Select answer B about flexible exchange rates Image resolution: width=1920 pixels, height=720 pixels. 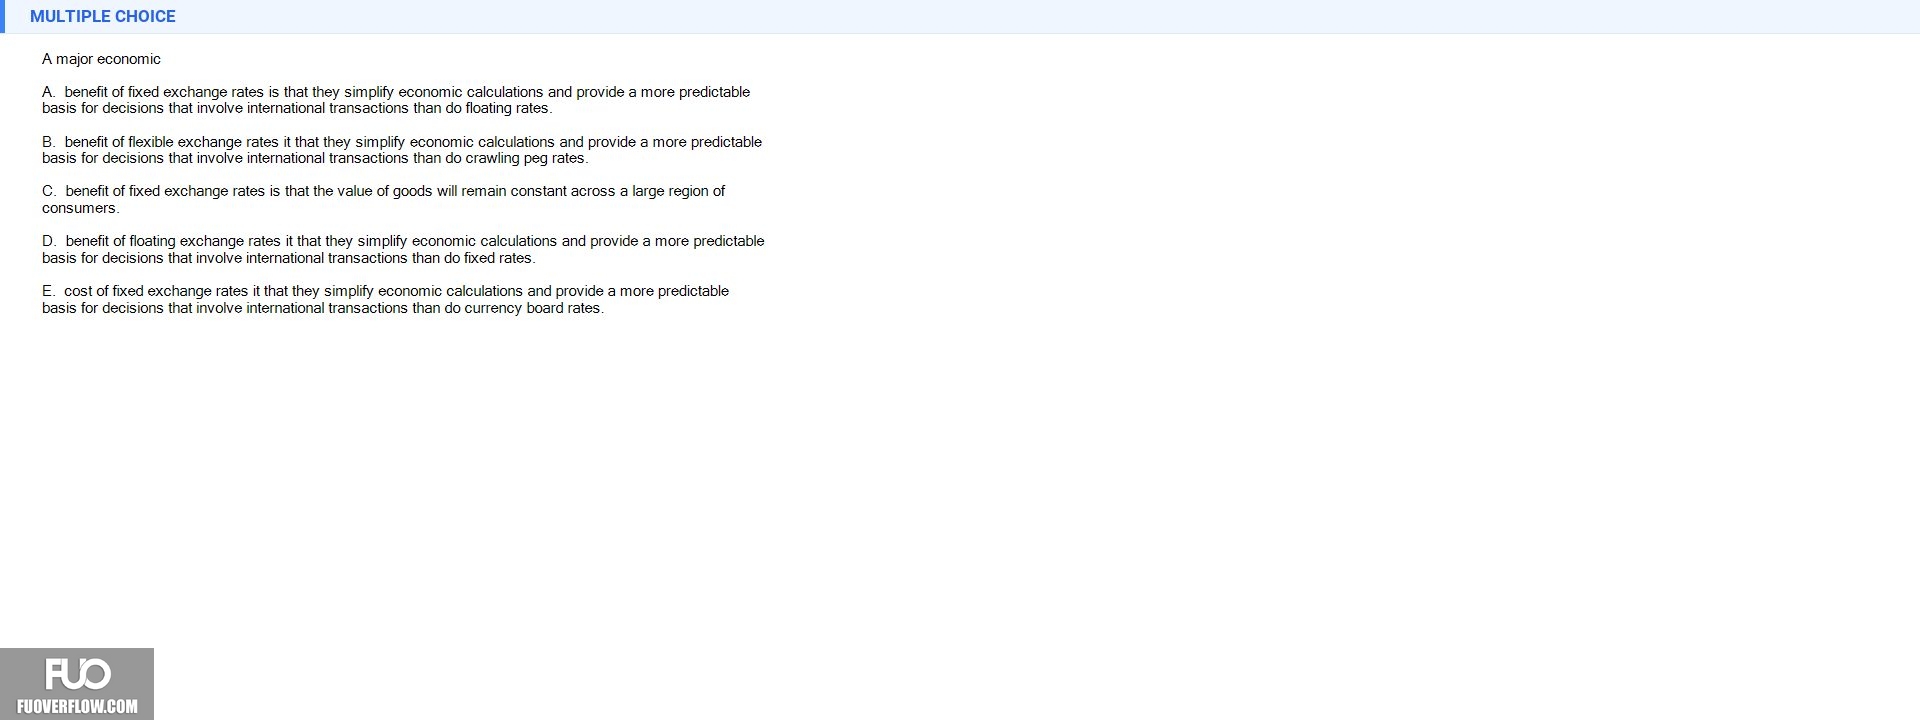(402, 150)
